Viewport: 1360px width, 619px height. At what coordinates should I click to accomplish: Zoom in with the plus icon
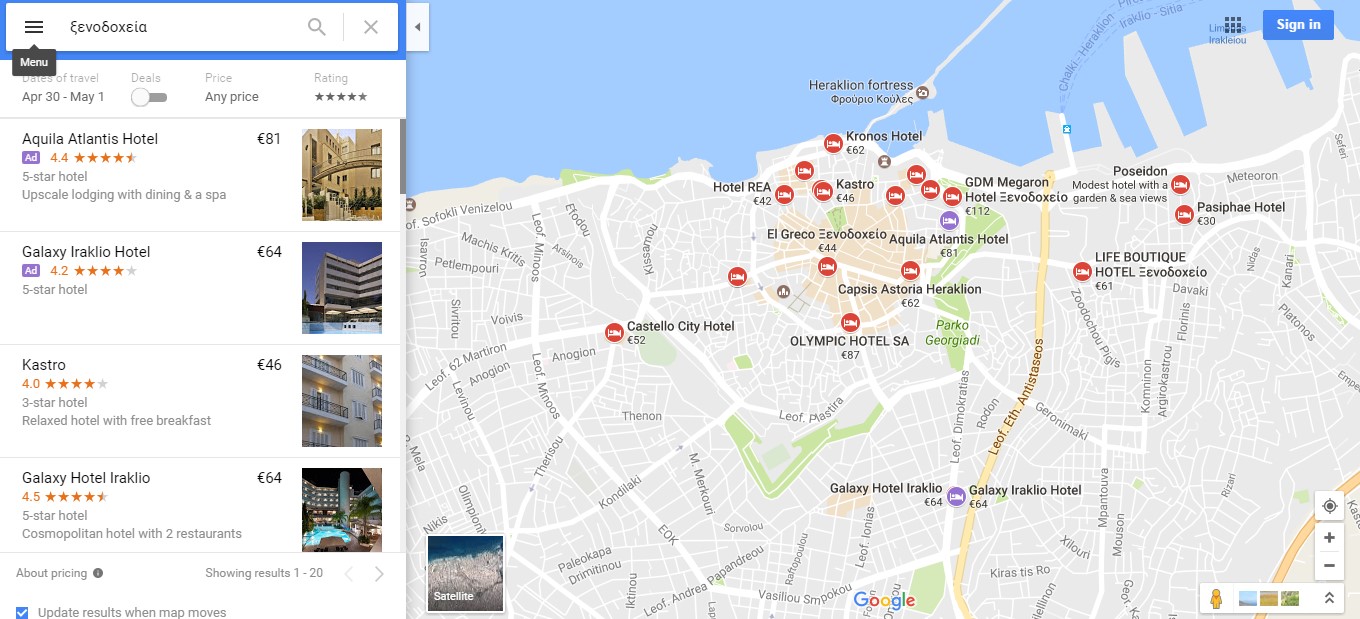point(1329,538)
